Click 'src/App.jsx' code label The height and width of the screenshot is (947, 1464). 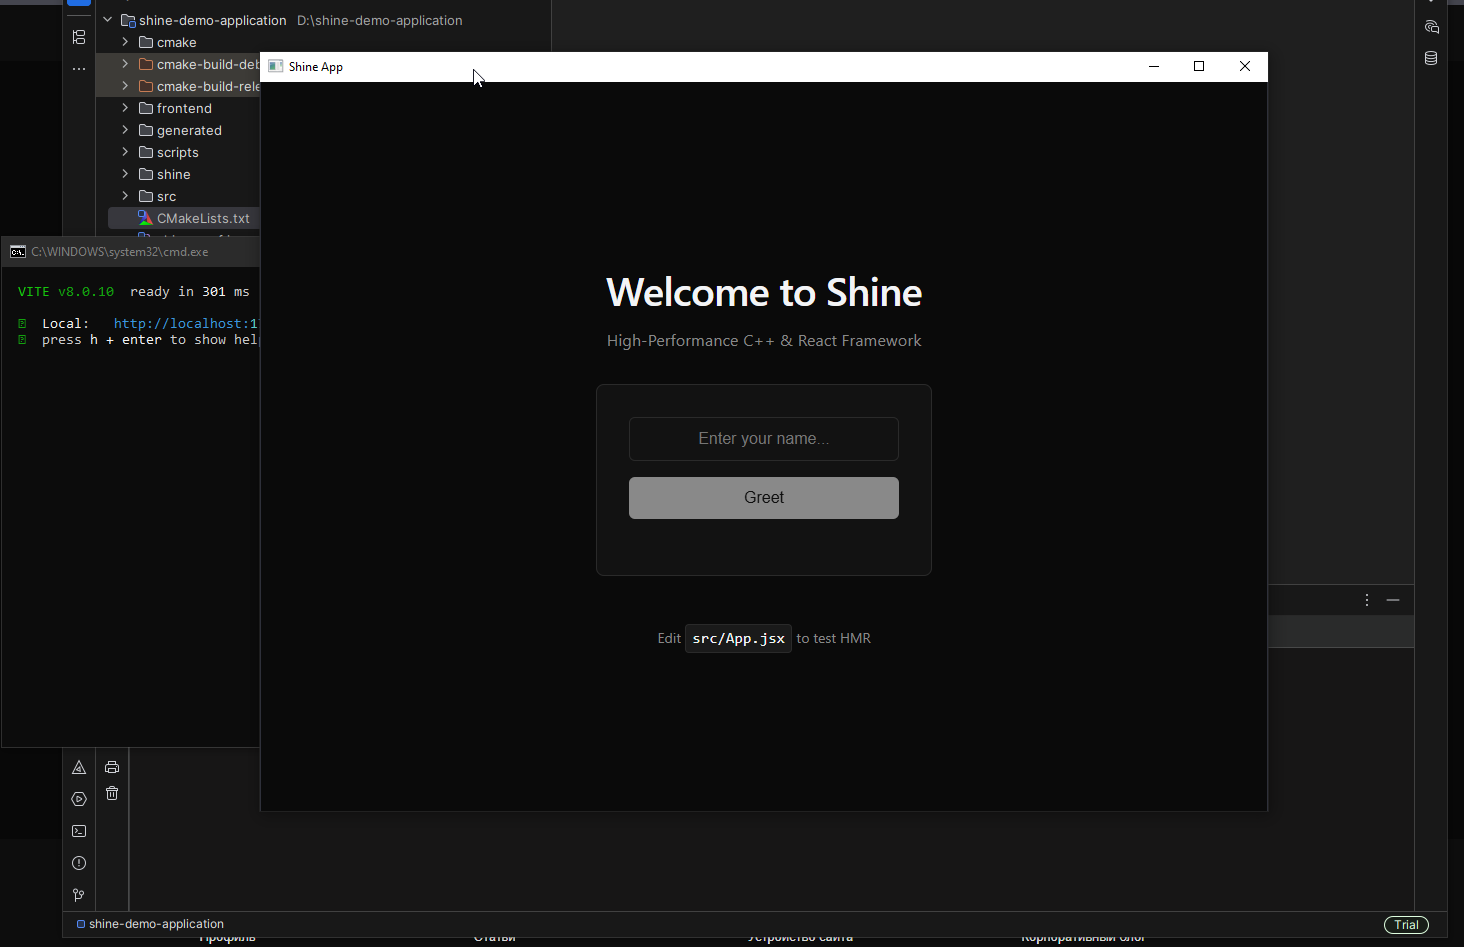pos(738,638)
